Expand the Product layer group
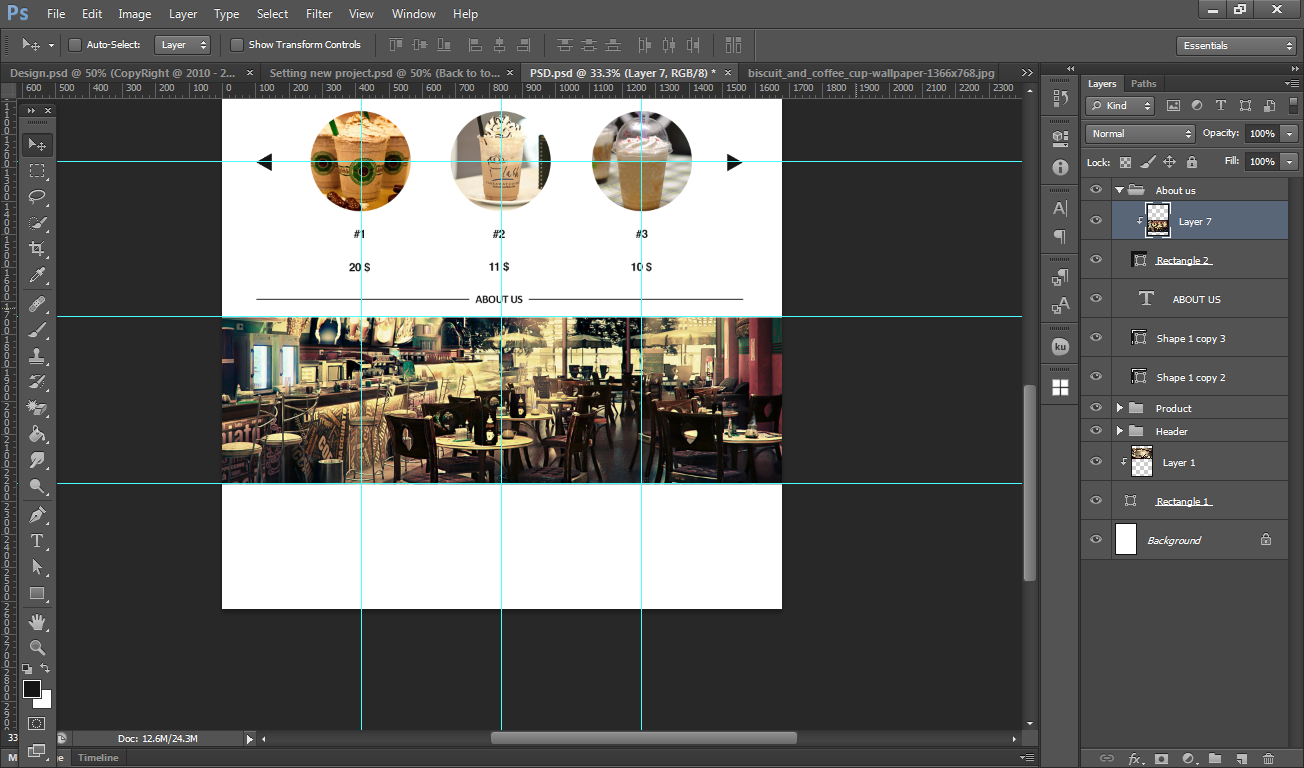 pos(1120,408)
